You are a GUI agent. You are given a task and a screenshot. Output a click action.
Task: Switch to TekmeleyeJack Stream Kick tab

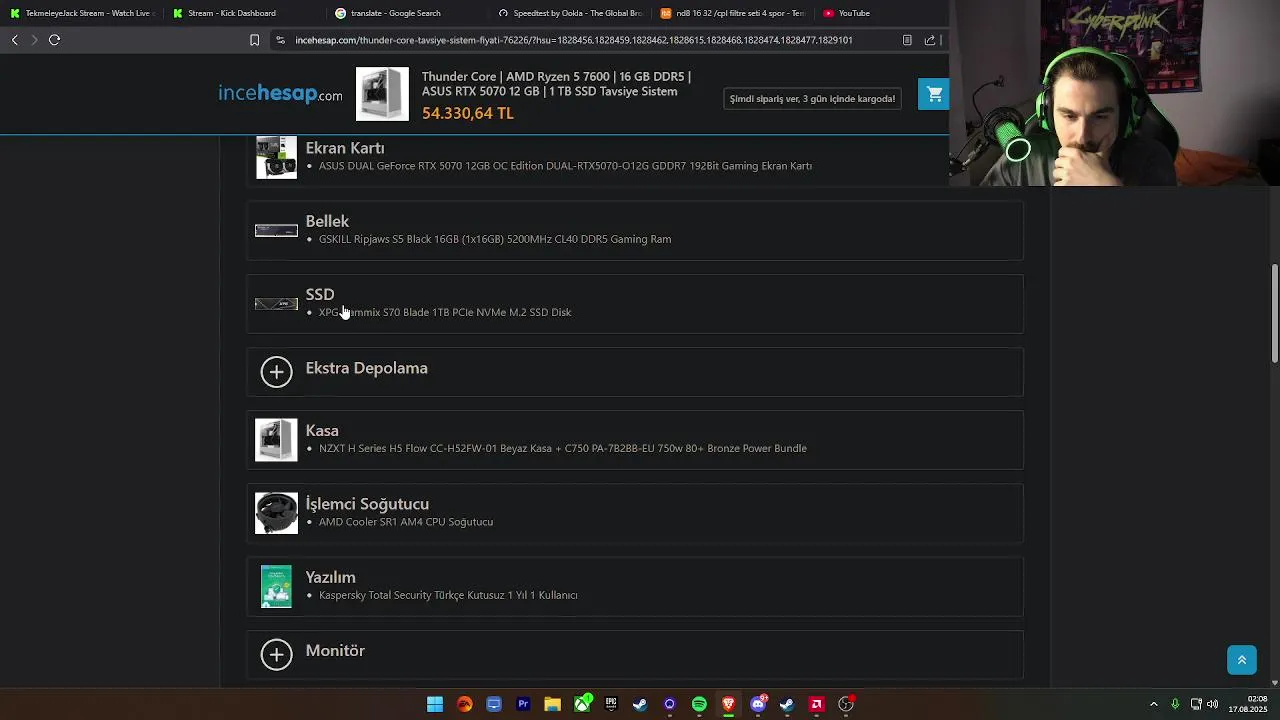(x=81, y=13)
